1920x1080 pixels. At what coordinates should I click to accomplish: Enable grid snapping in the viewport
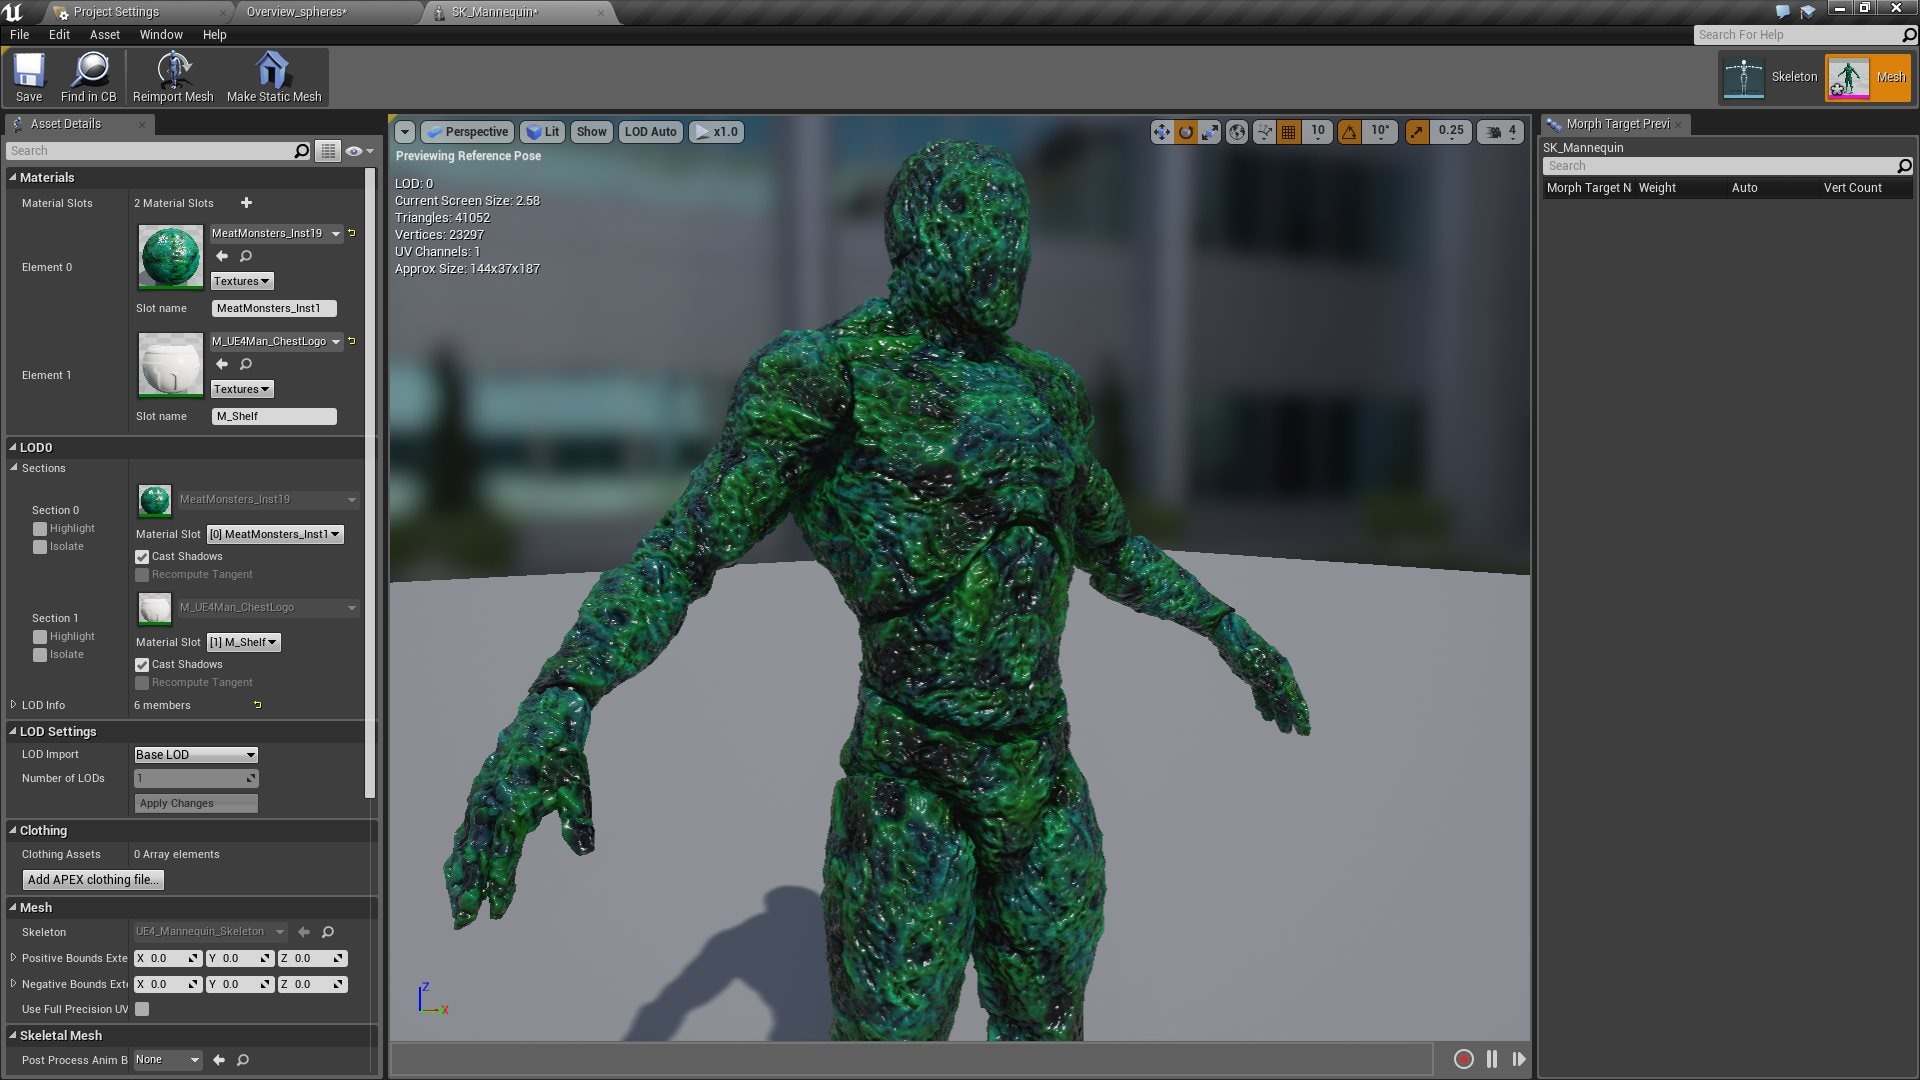coord(1288,131)
